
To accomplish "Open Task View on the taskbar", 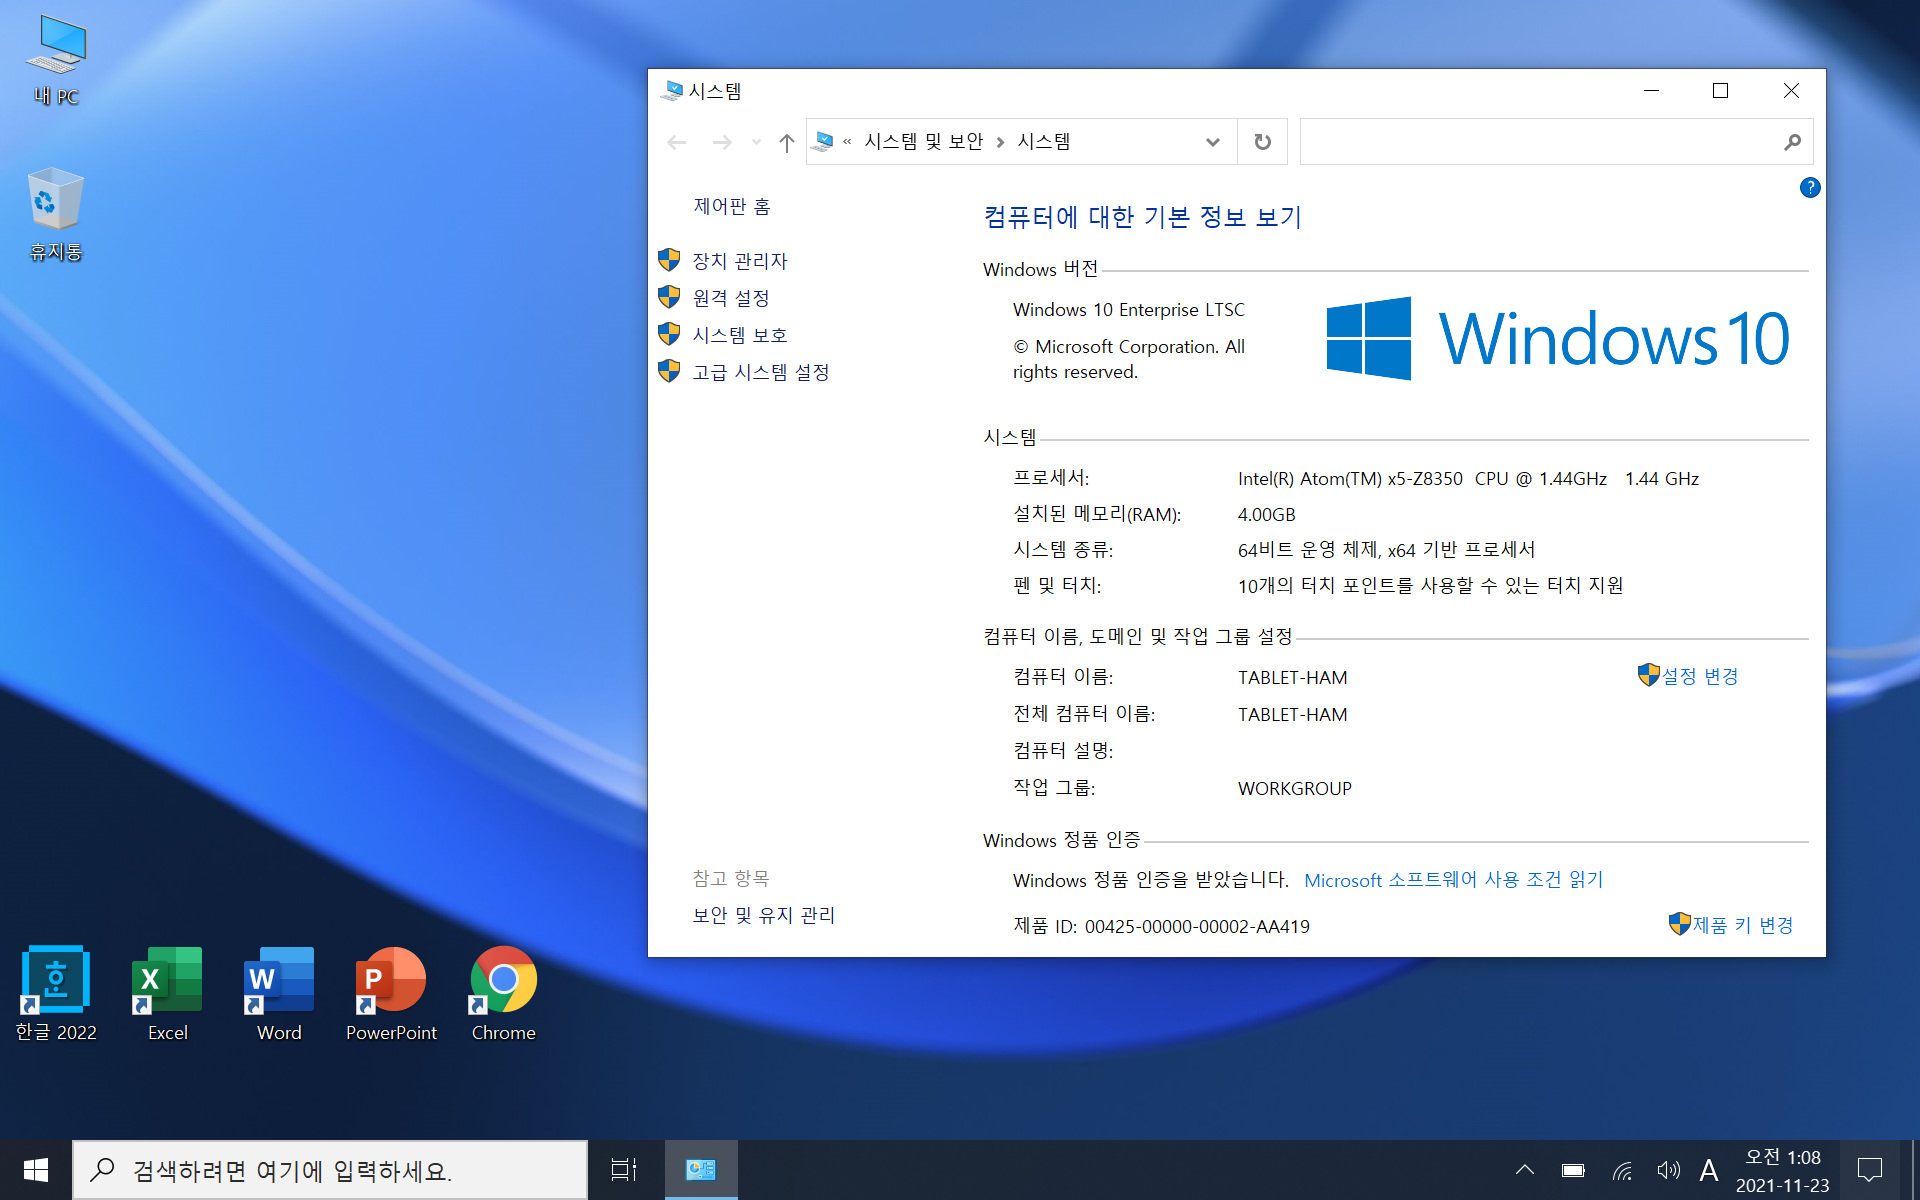I will coord(624,1170).
